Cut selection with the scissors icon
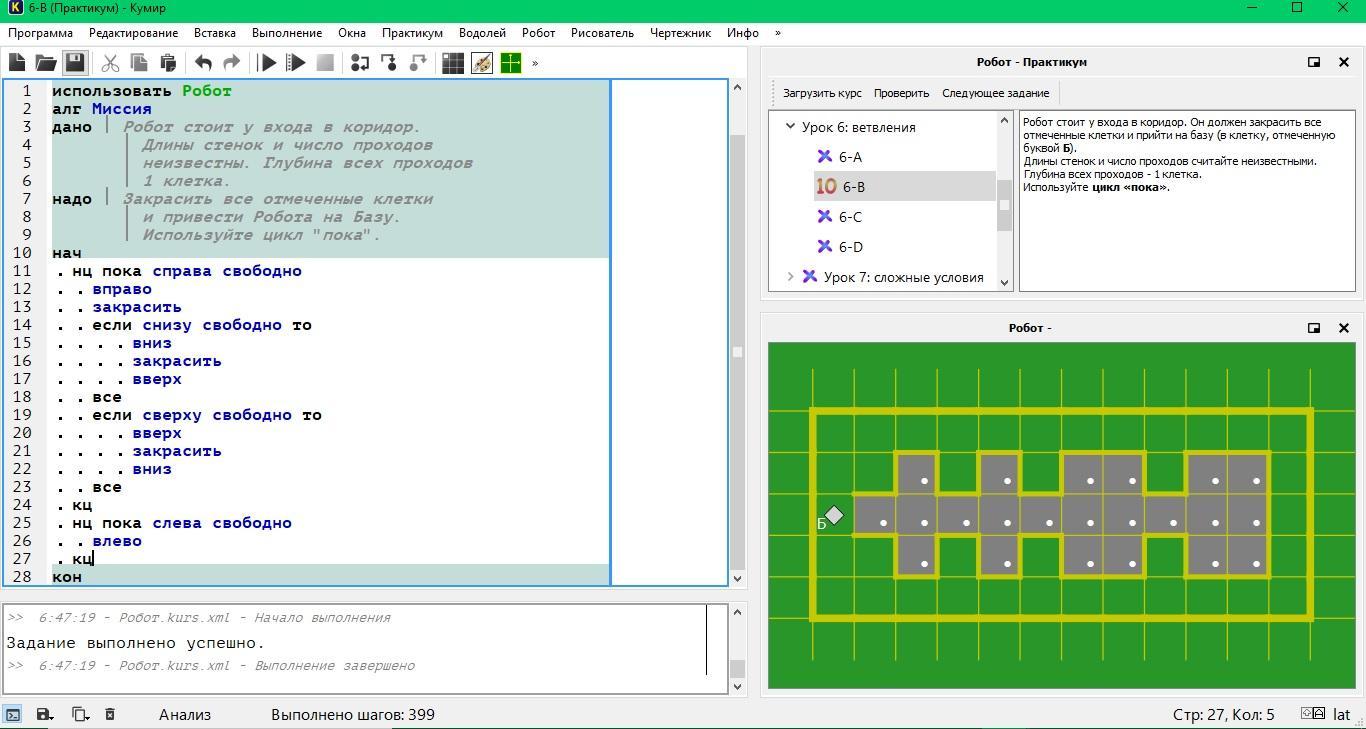The image size is (1366, 729). click(110, 63)
